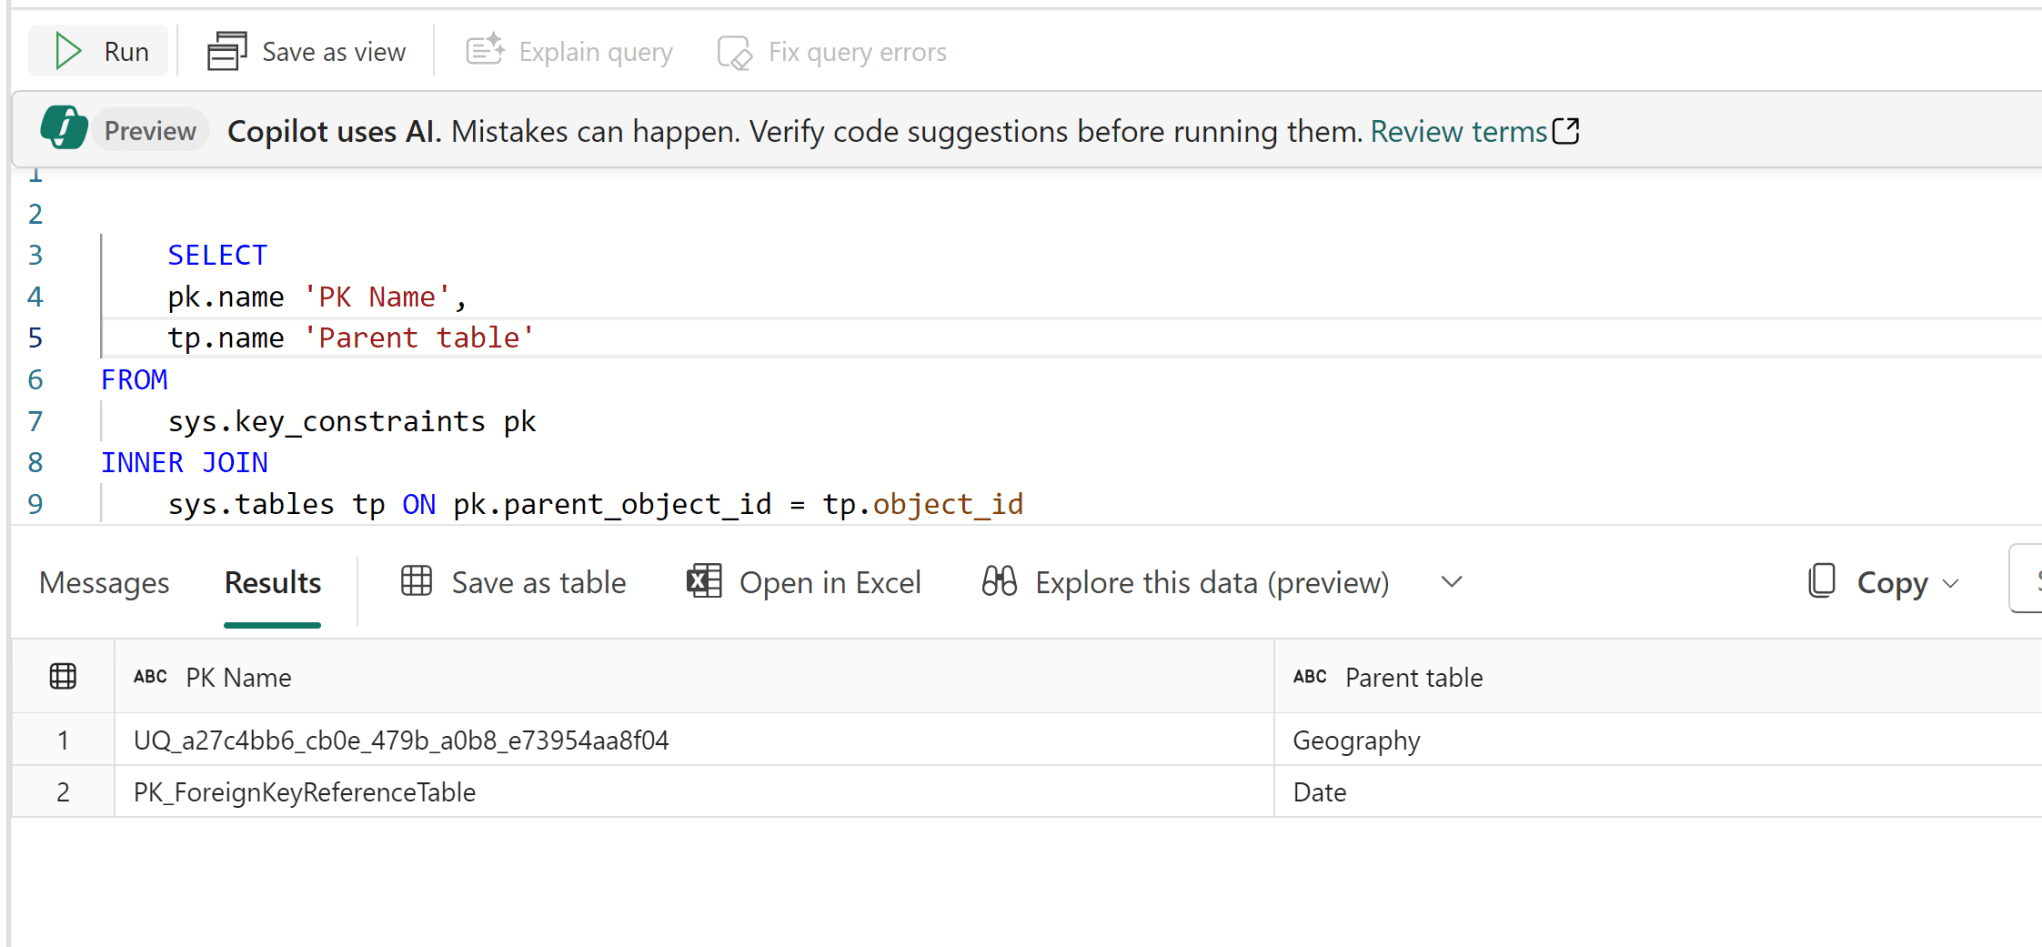Click the Save as table grid icon
Viewport: 2042px width, 947px height.
417,581
